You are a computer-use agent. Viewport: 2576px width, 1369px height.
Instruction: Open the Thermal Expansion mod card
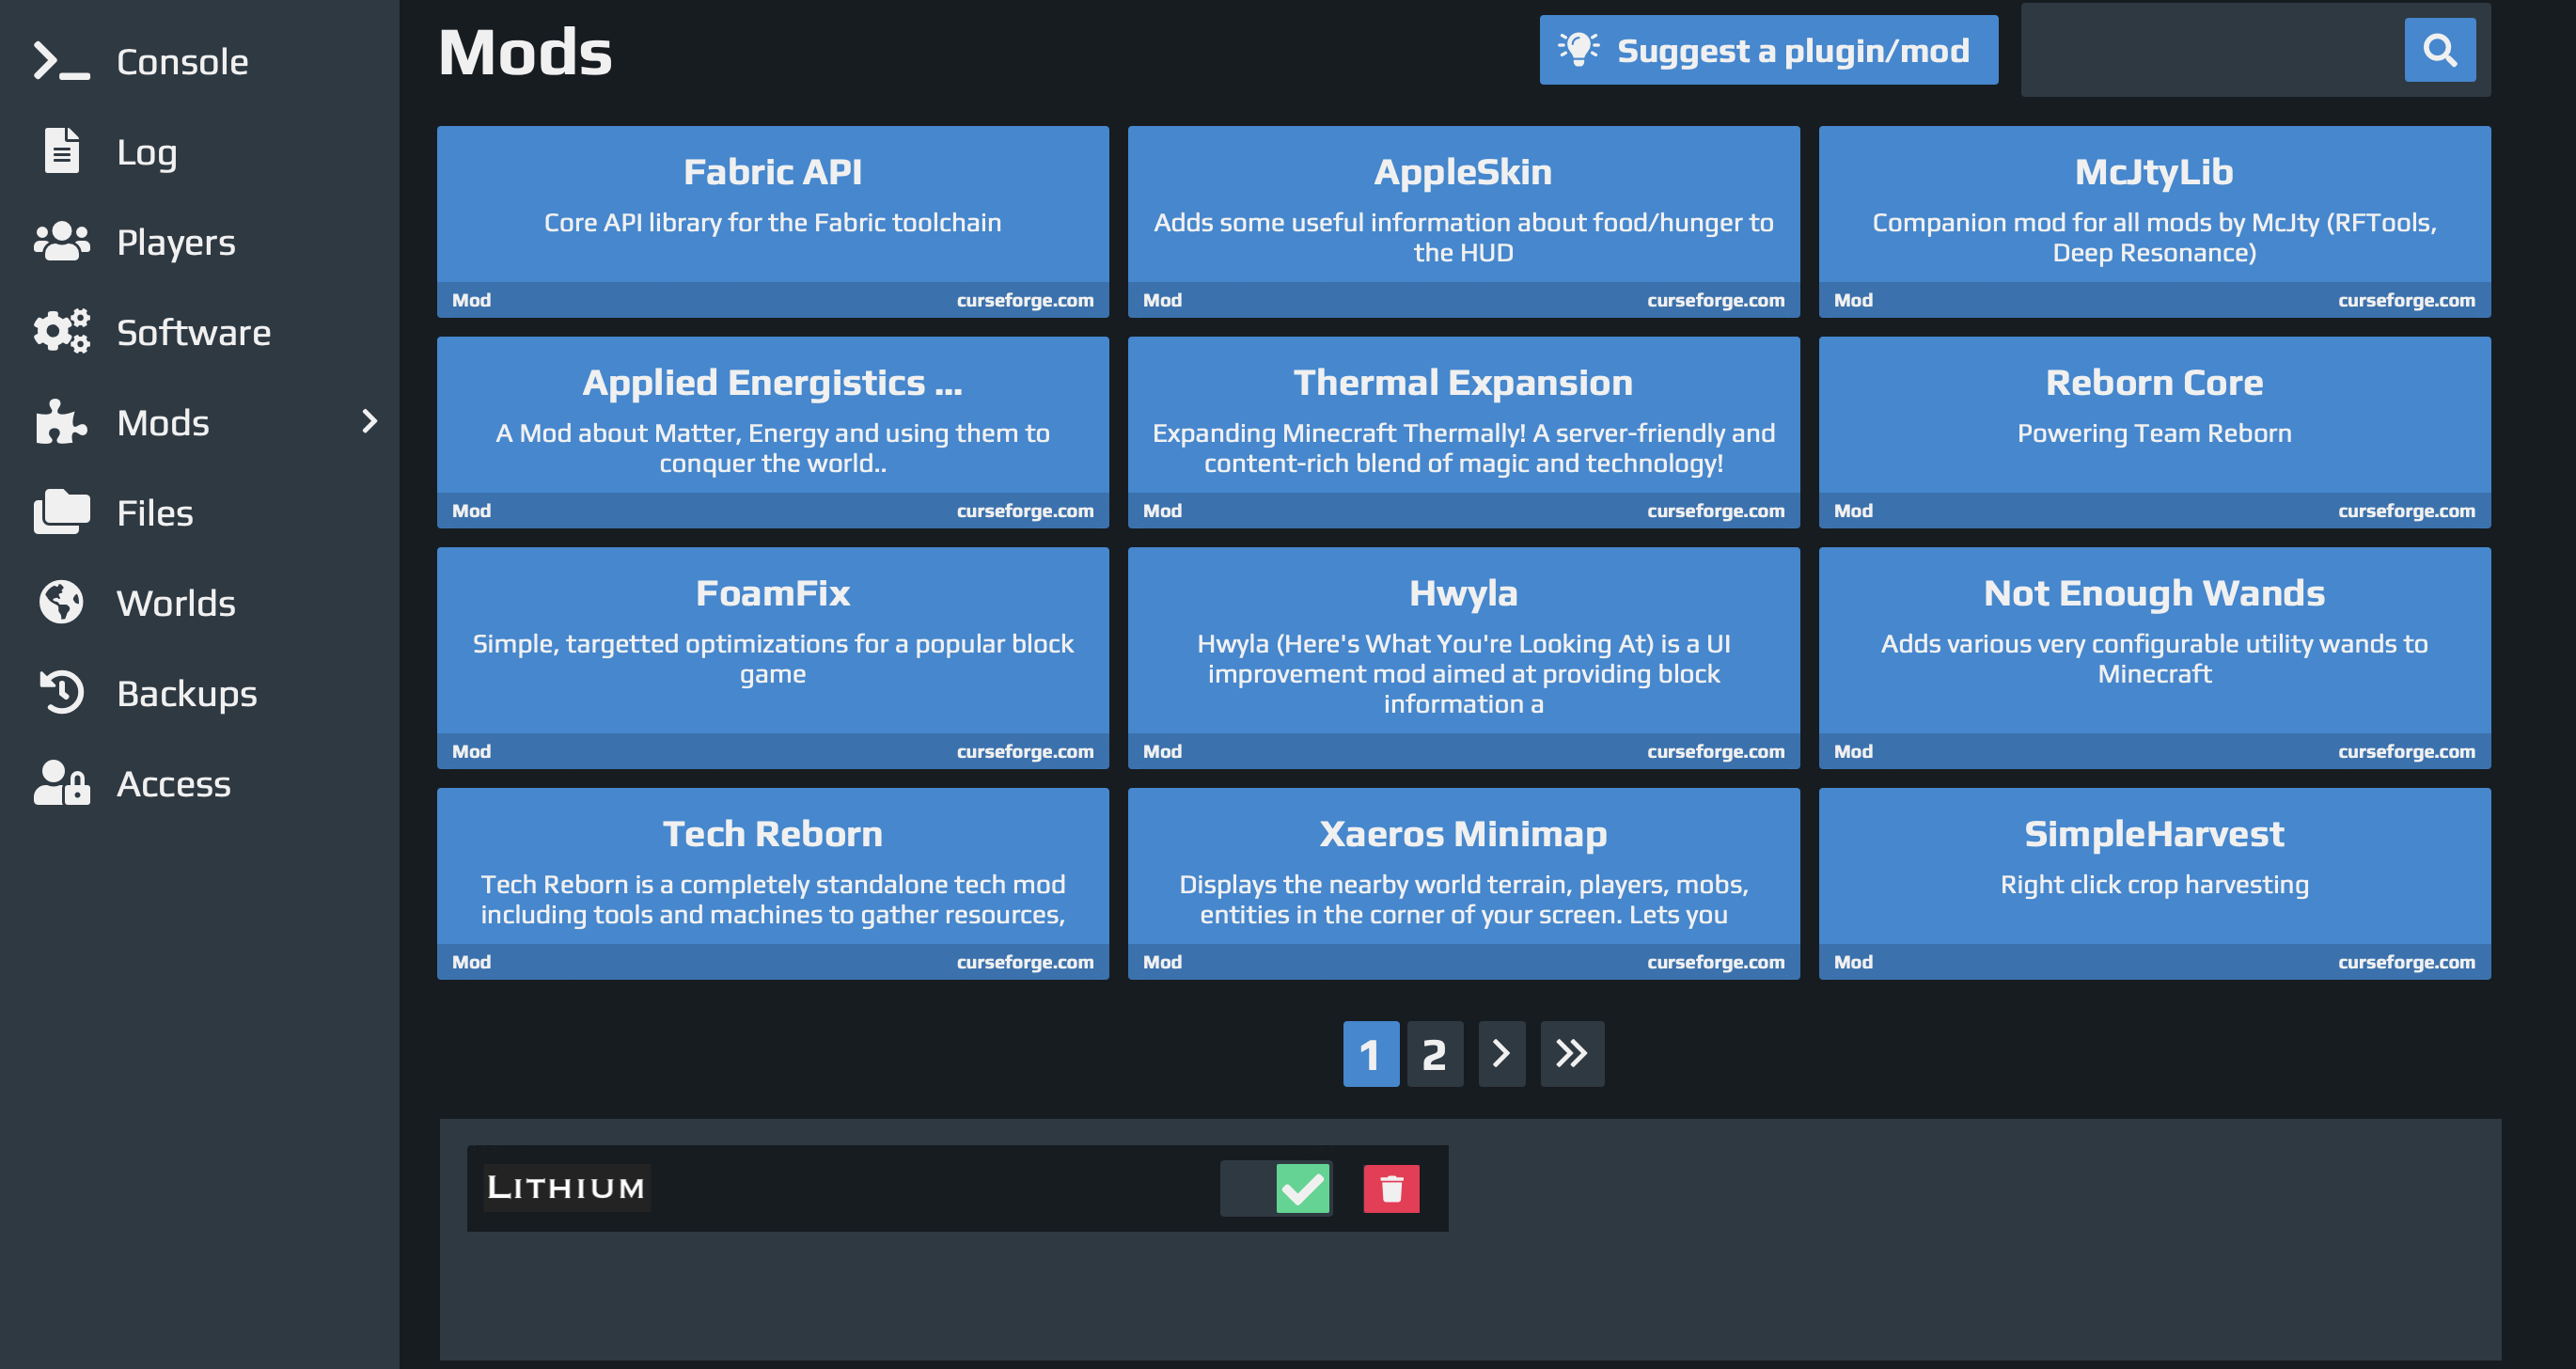click(x=1464, y=432)
